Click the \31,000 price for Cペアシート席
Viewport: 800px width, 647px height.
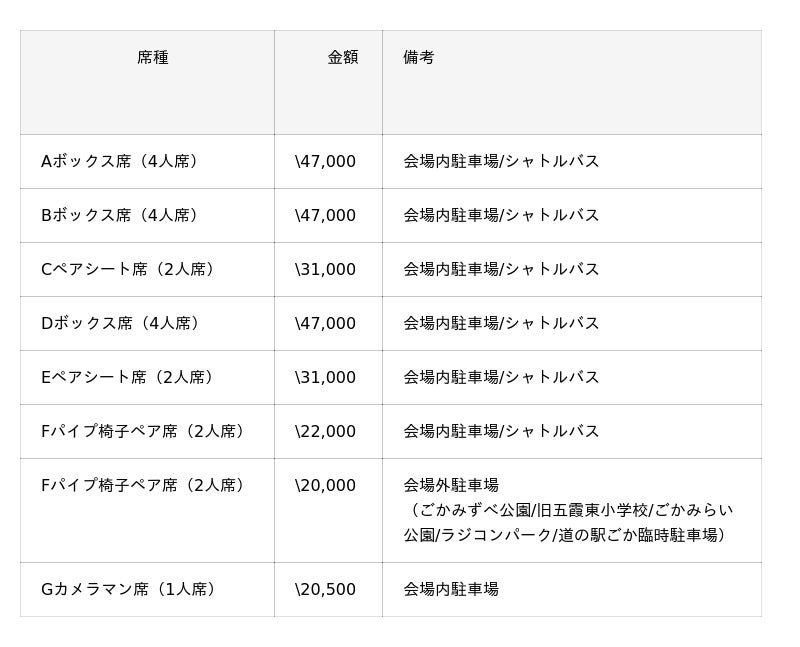point(326,269)
